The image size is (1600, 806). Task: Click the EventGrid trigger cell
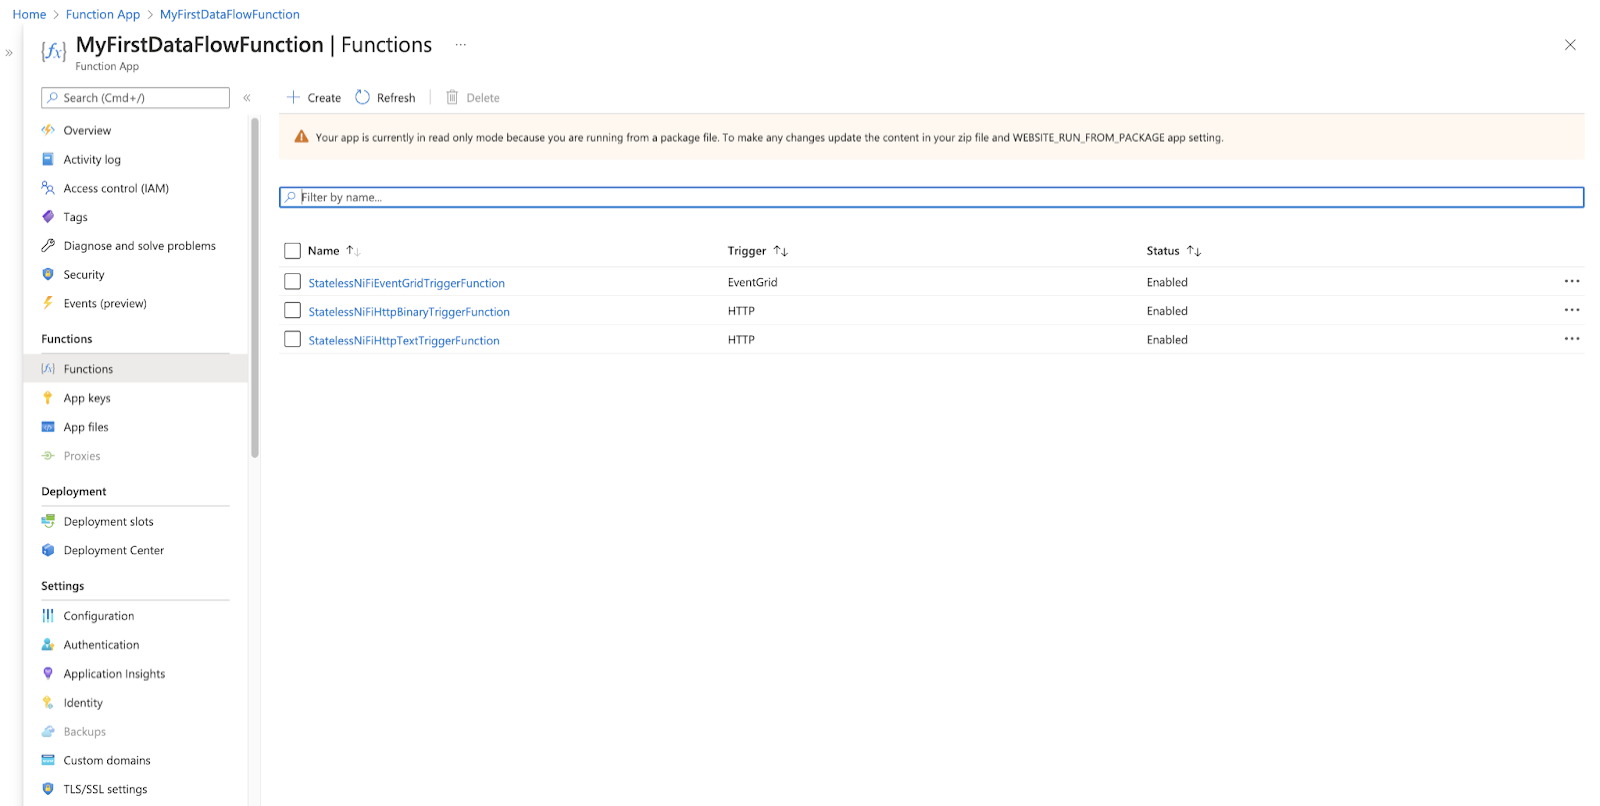(752, 282)
